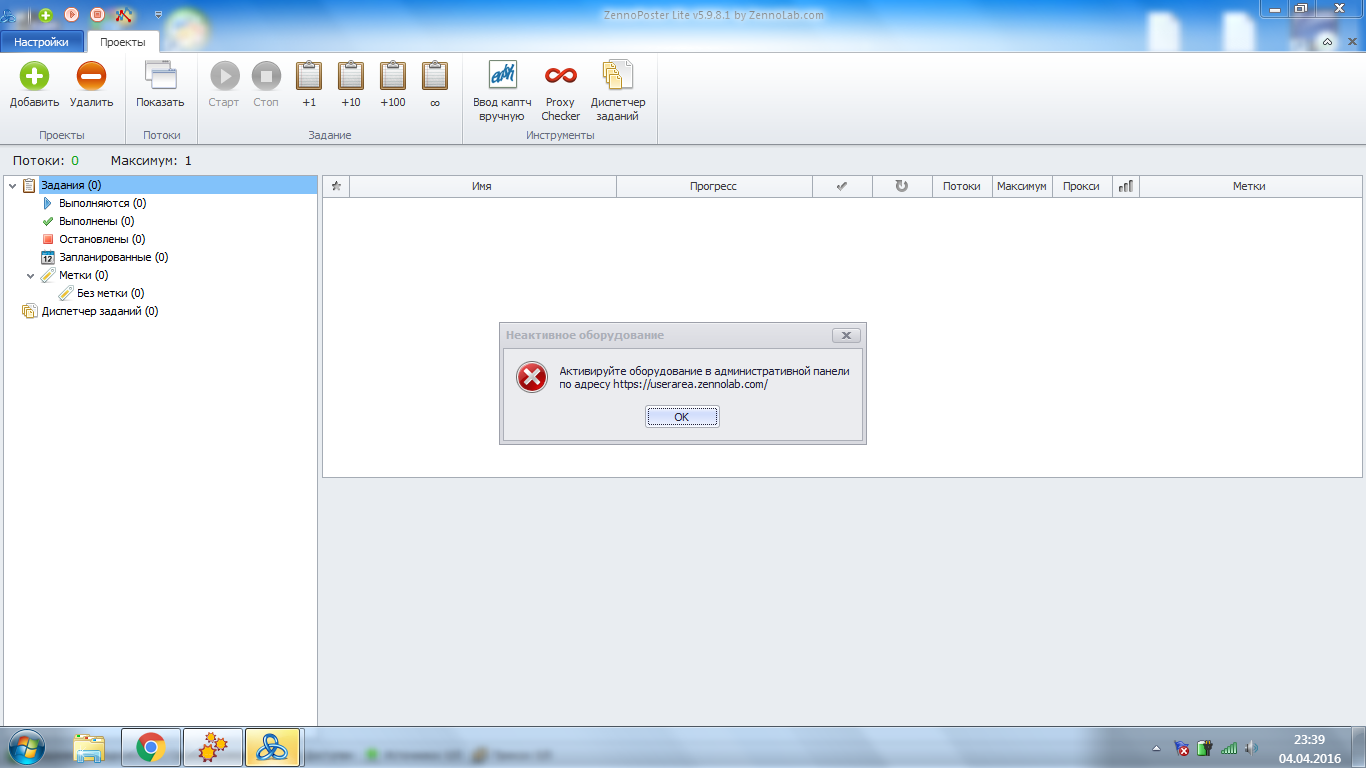Open Google Chrome from taskbar
Image resolution: width=1366 pixels, height=768 pixels.
(x=151, y=747)
